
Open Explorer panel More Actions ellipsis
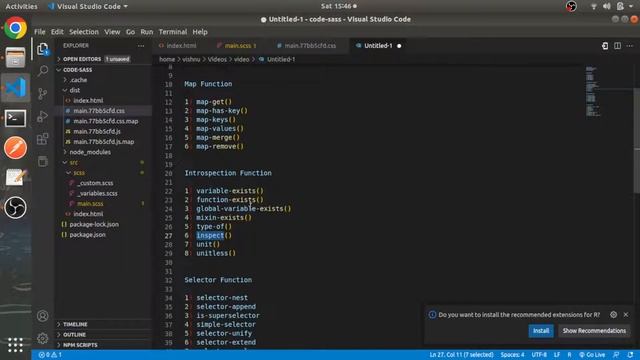[x=141, y=46]
